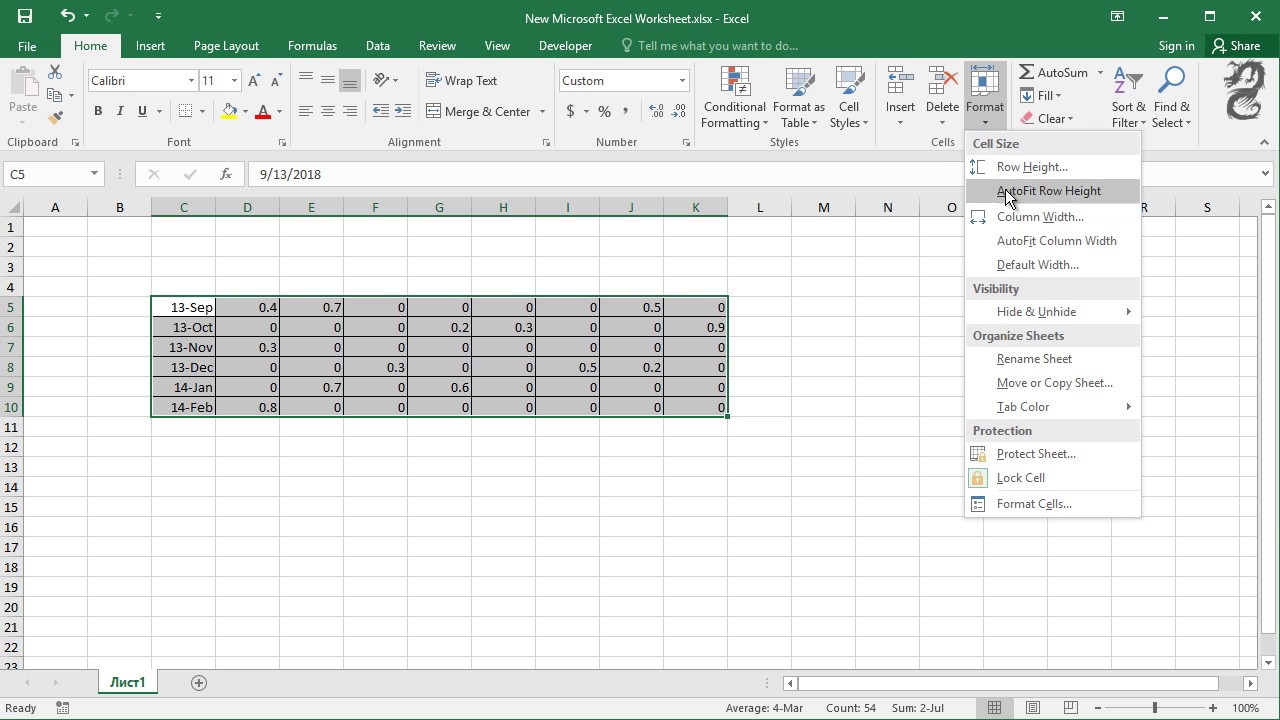Click the Align Right icon
Image resolution: width=1280 pixels, height=720 pixels.
350,111
